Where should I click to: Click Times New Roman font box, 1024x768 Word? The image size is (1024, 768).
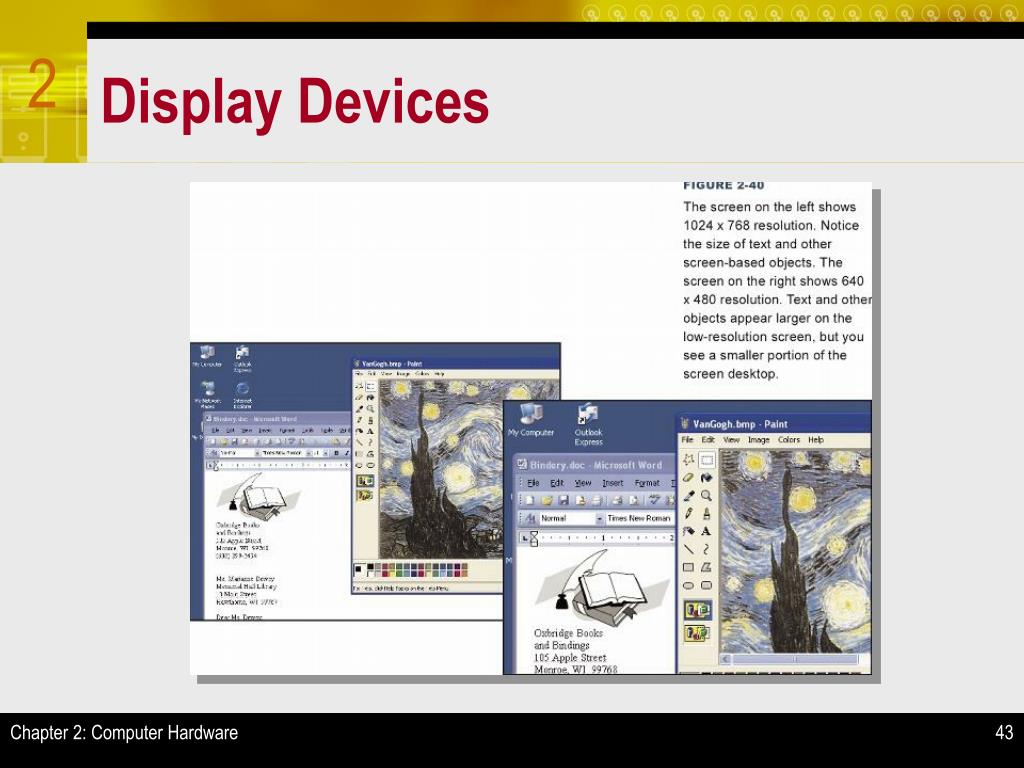[x=282, y=453]
